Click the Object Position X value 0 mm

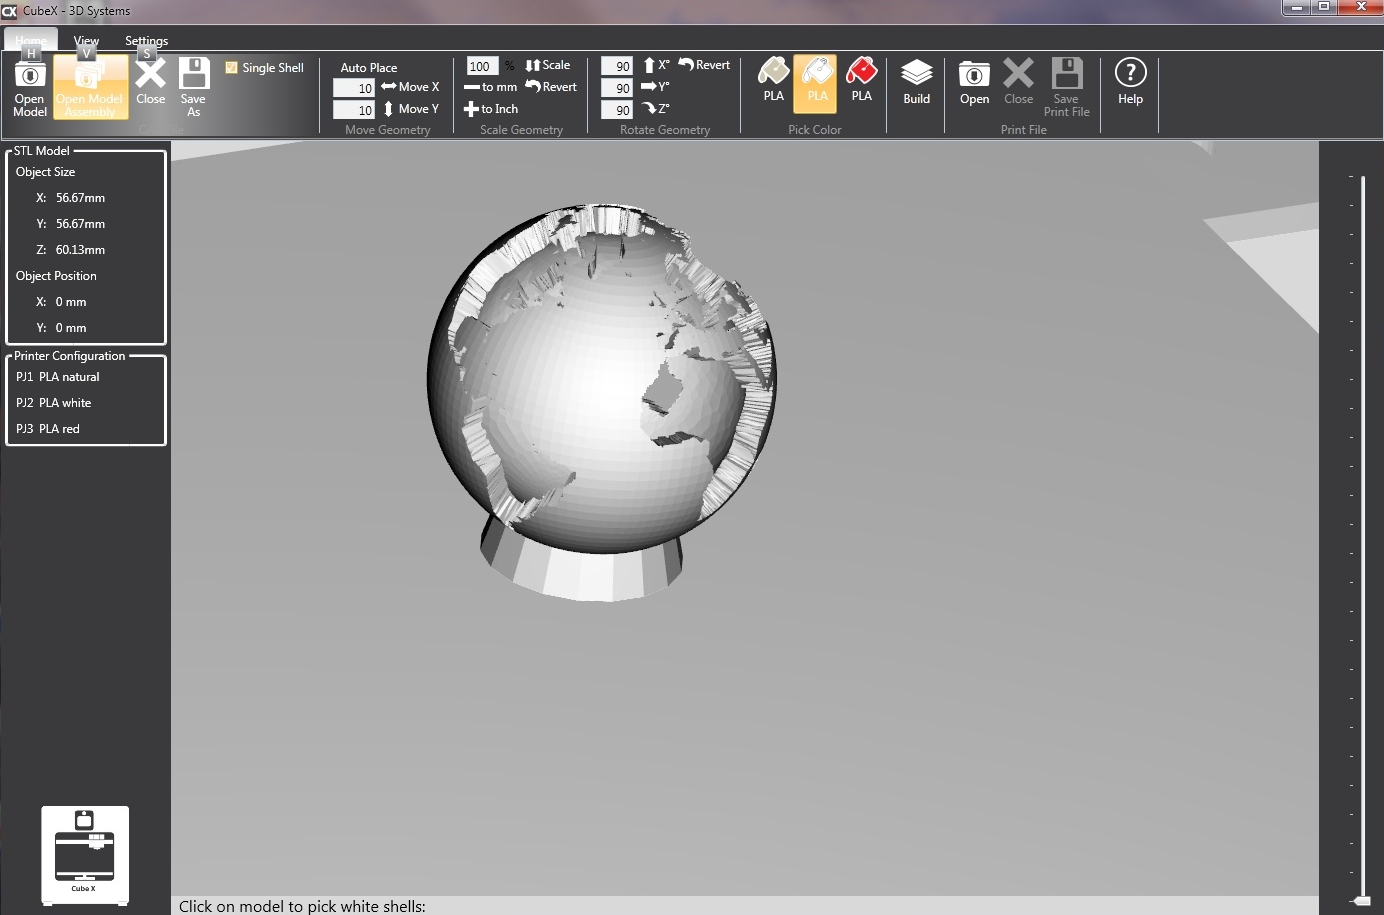(x=71, y=302)
